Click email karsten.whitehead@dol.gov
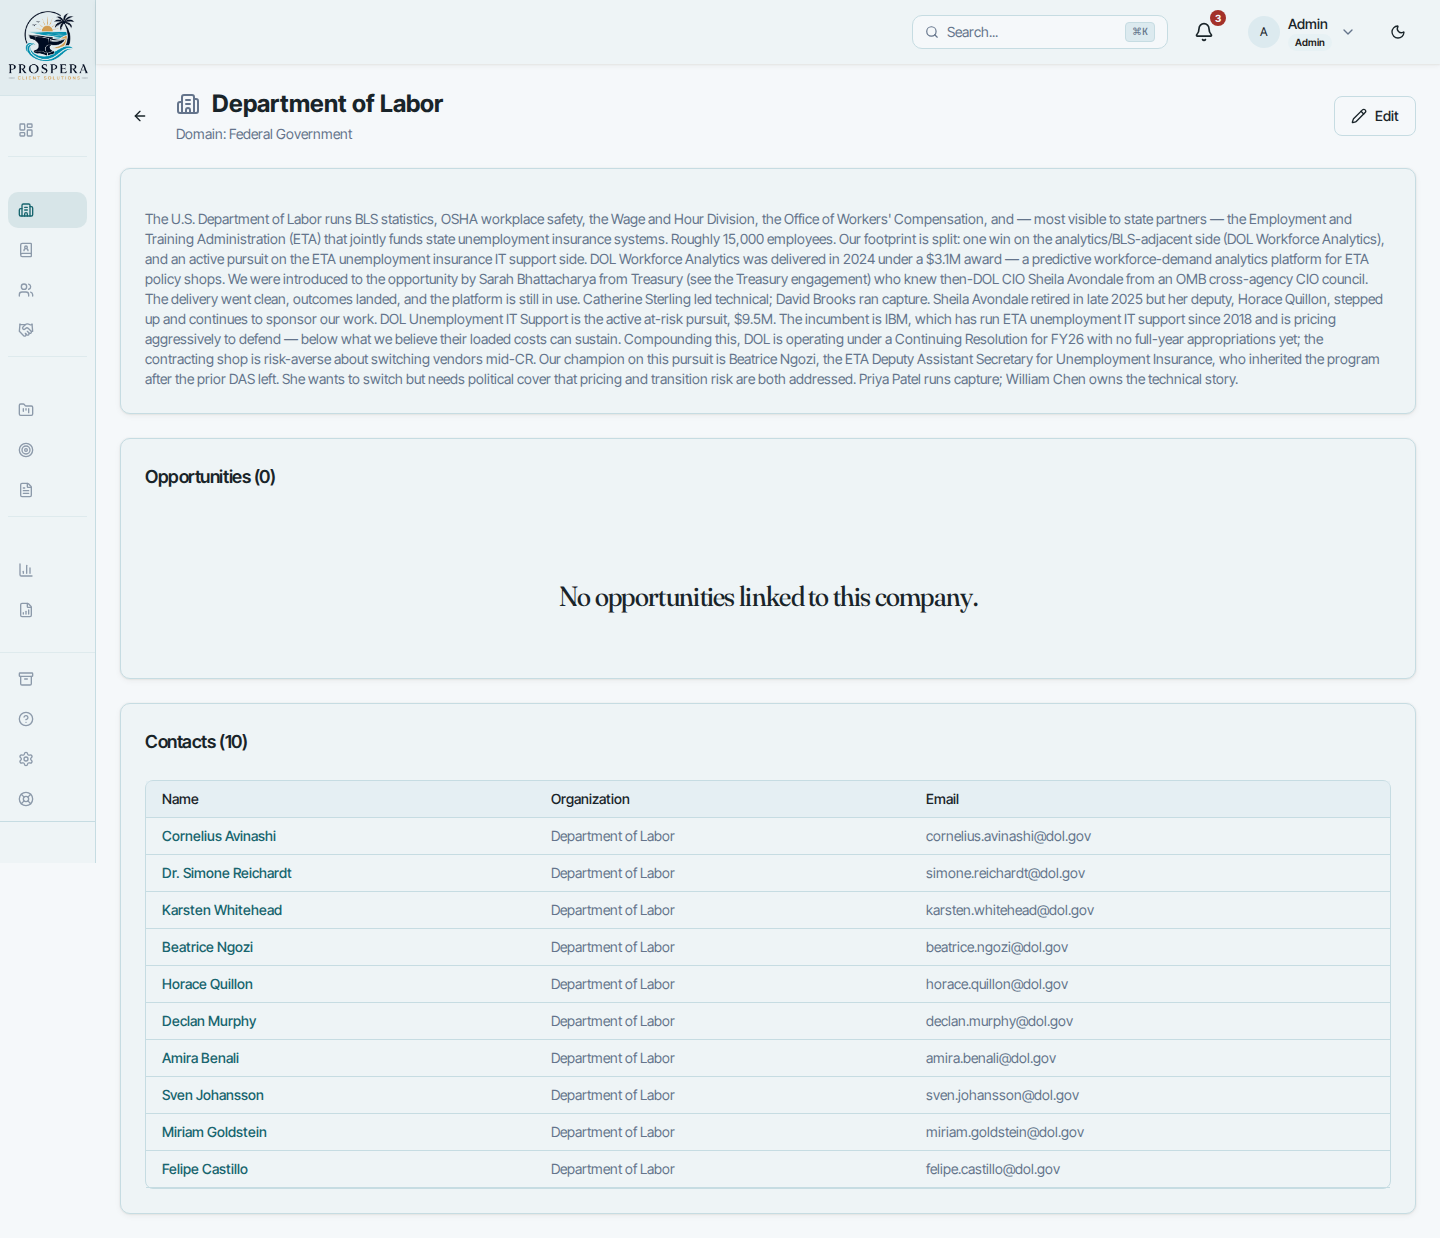 tap(1010, 910)
